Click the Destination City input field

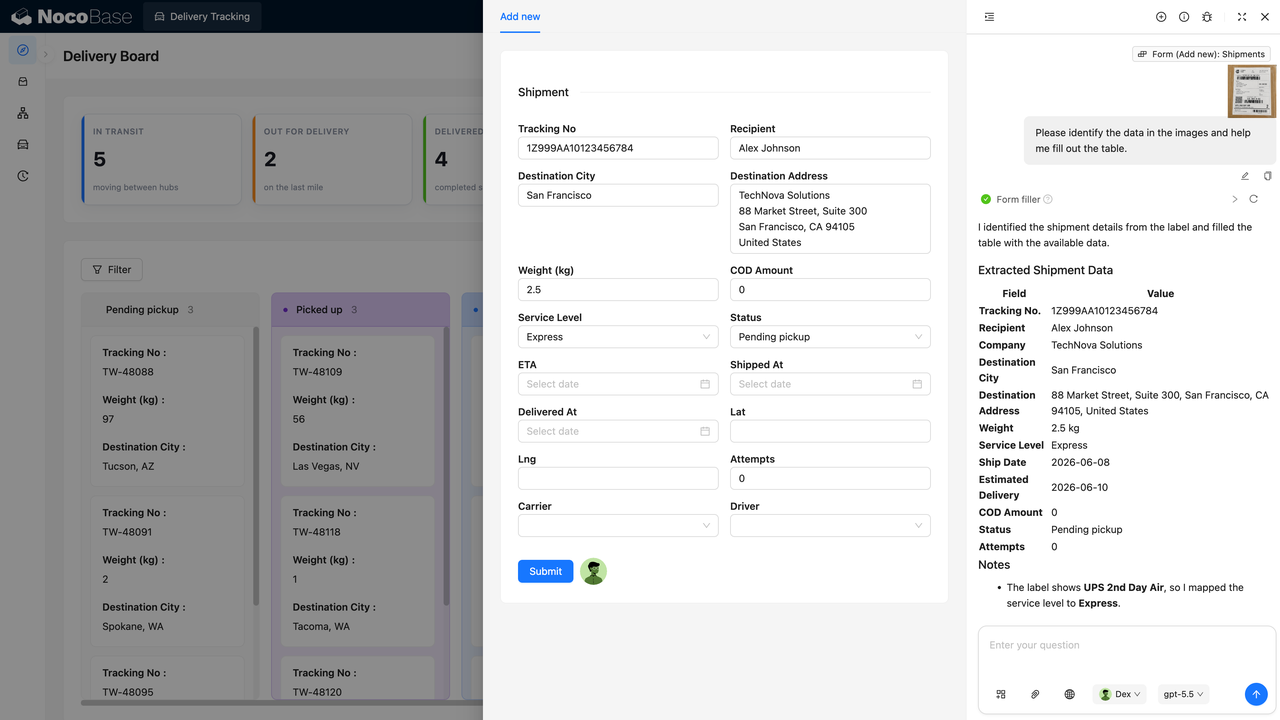pyautogui.click(x=618, y=195)
